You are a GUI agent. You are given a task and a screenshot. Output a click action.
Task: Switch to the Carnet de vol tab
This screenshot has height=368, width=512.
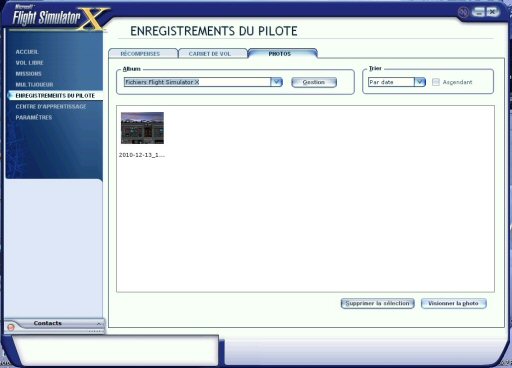[x=210, y=54]
